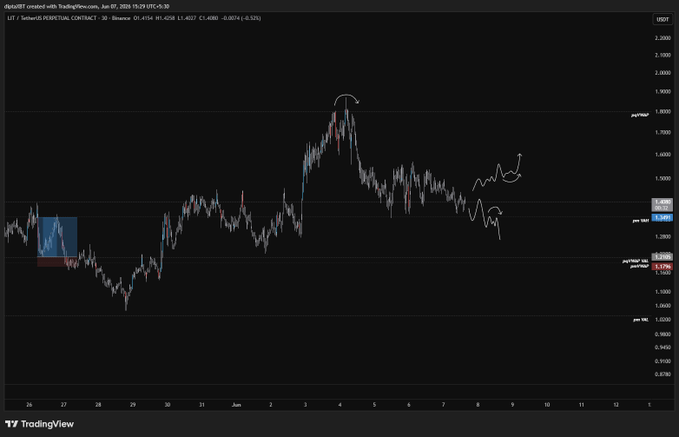Viewport: 679px width, 437px height.
Task: Click the C1.4080 close value in header
Action: coord(208,18)
